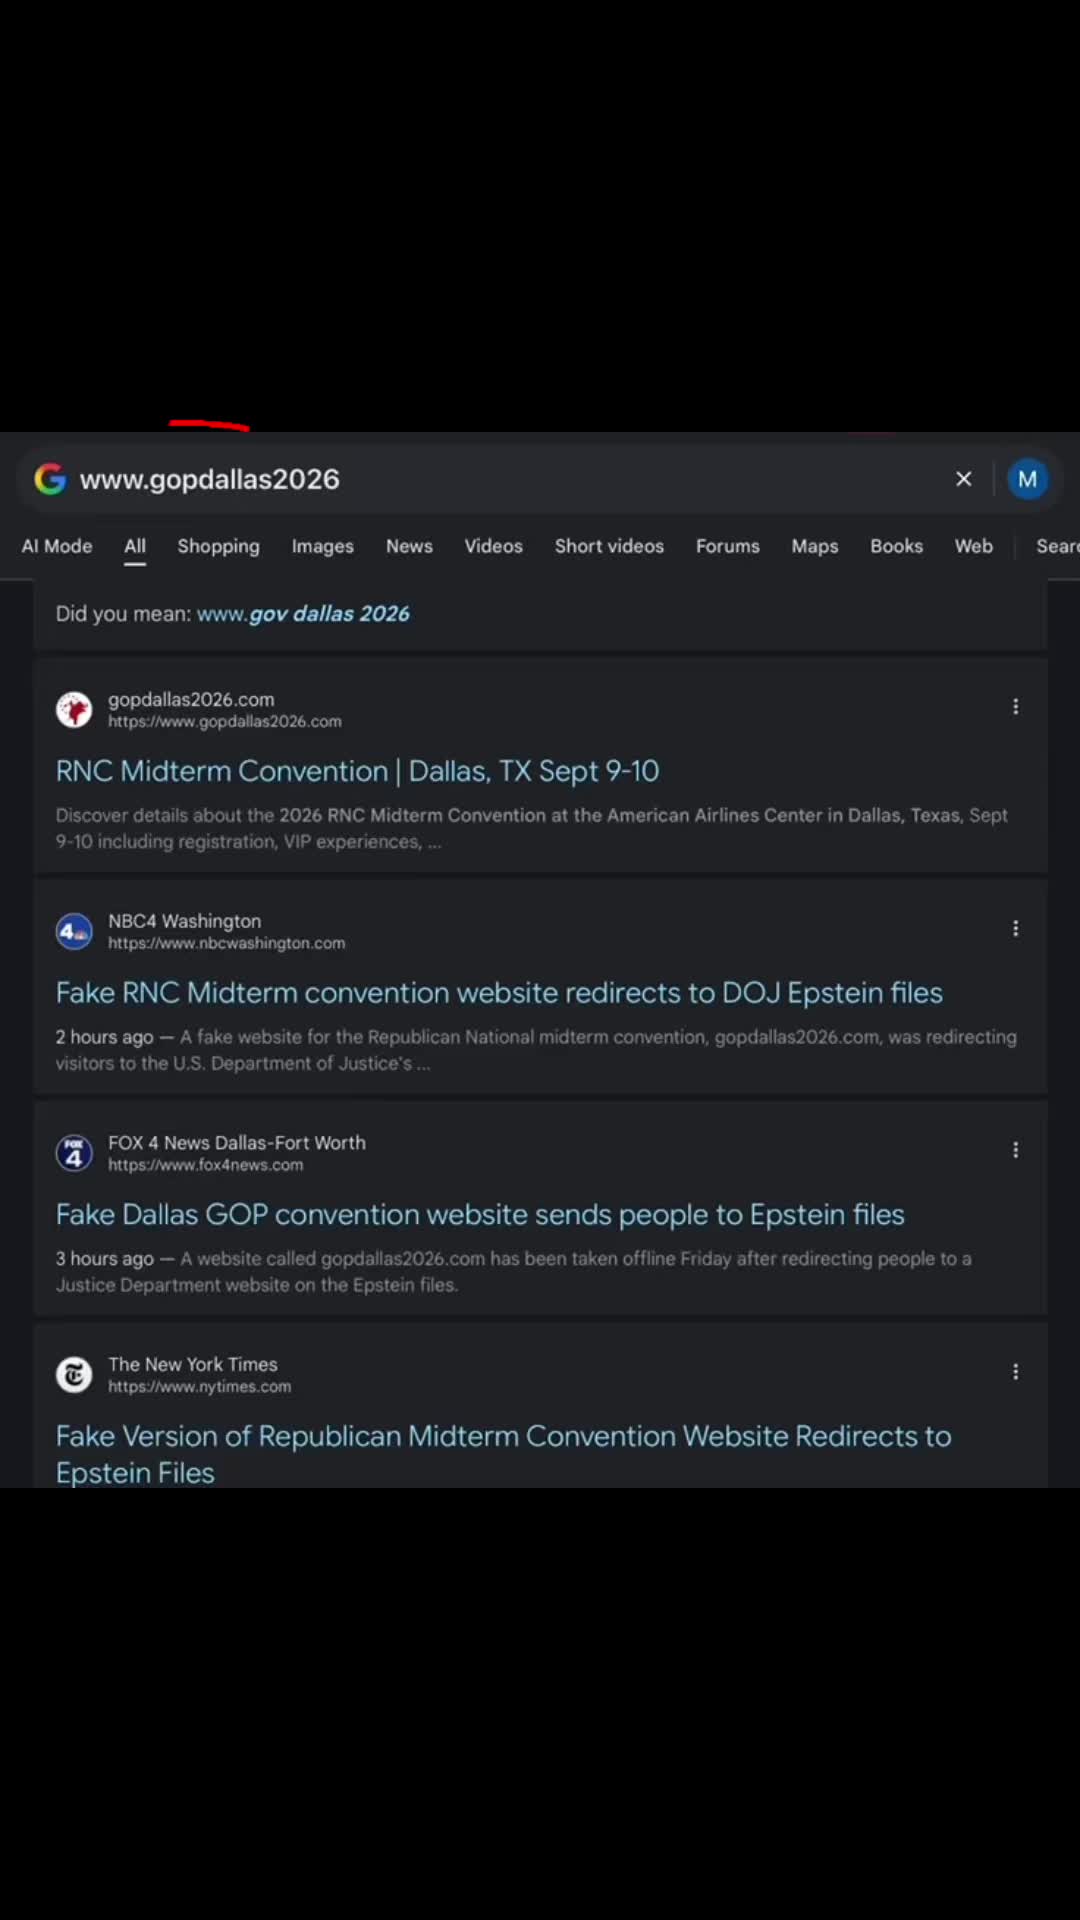Open the Maps tab
The height and width of the screenshot is (1920, 1080).
814,546
